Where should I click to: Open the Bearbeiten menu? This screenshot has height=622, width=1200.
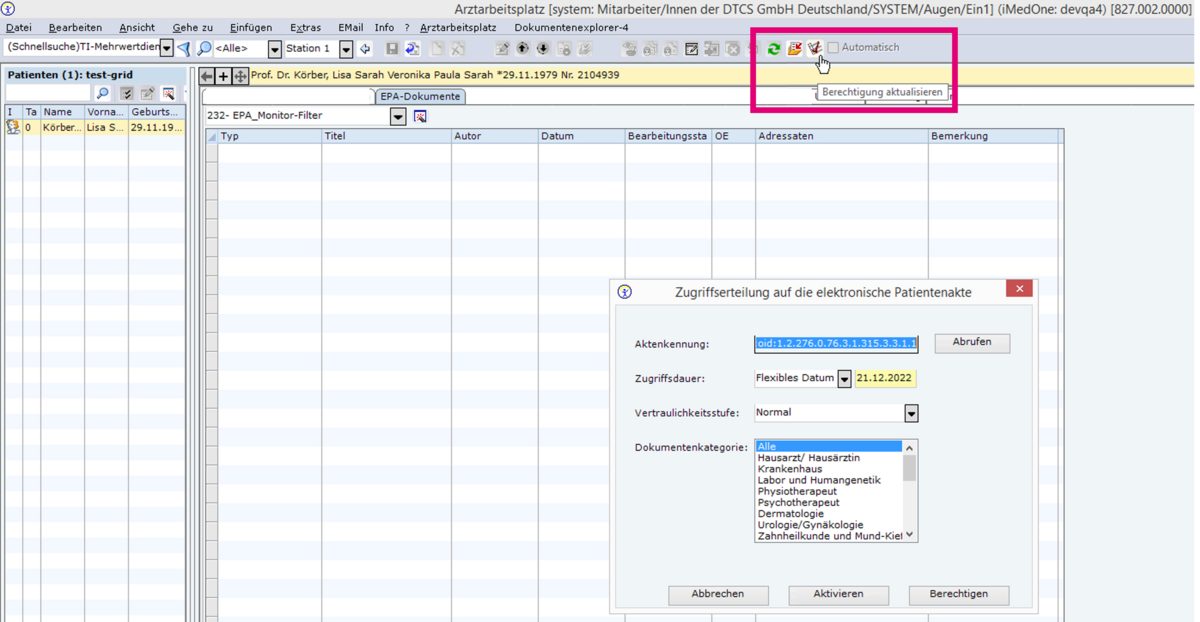[x=76, y=28]
